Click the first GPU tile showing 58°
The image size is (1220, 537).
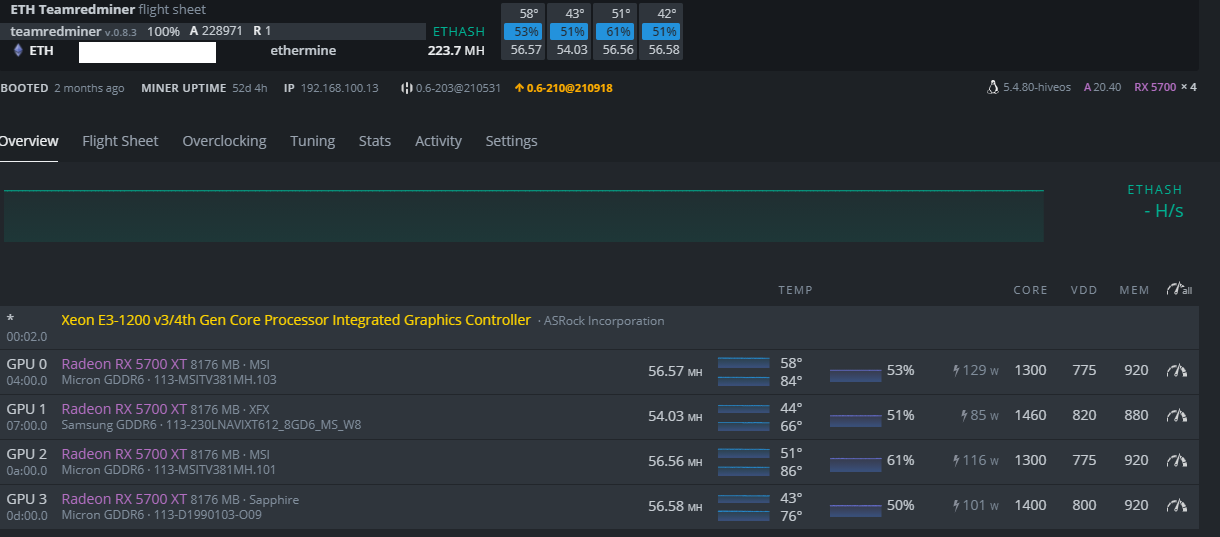point(526,31)
